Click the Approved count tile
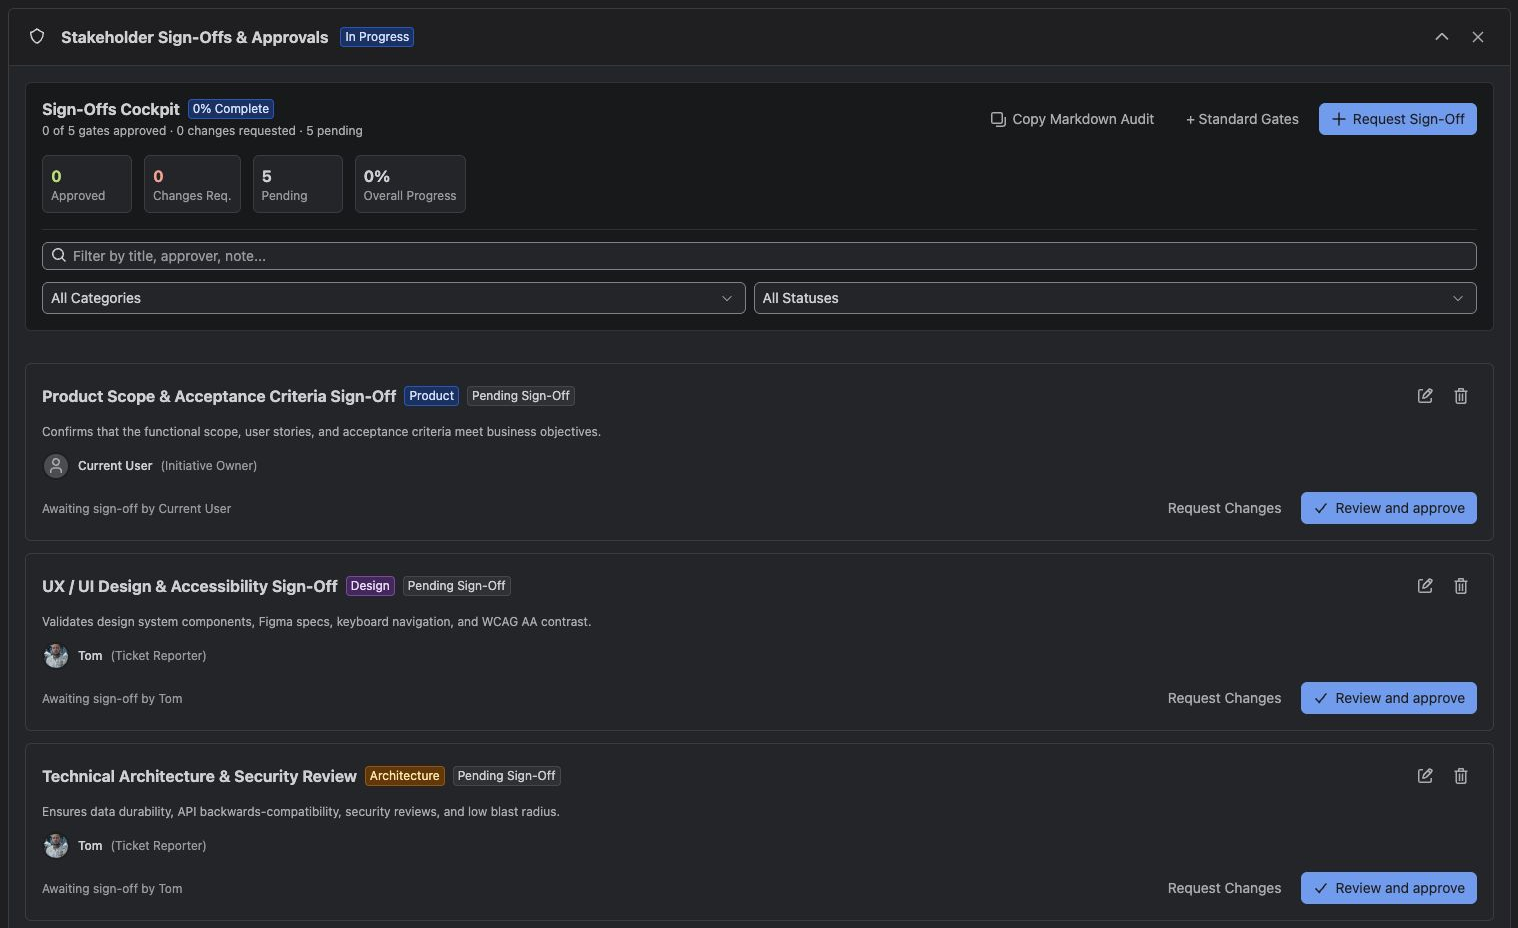The height and width of the screenshot is (928, 1518). (87, 184)
